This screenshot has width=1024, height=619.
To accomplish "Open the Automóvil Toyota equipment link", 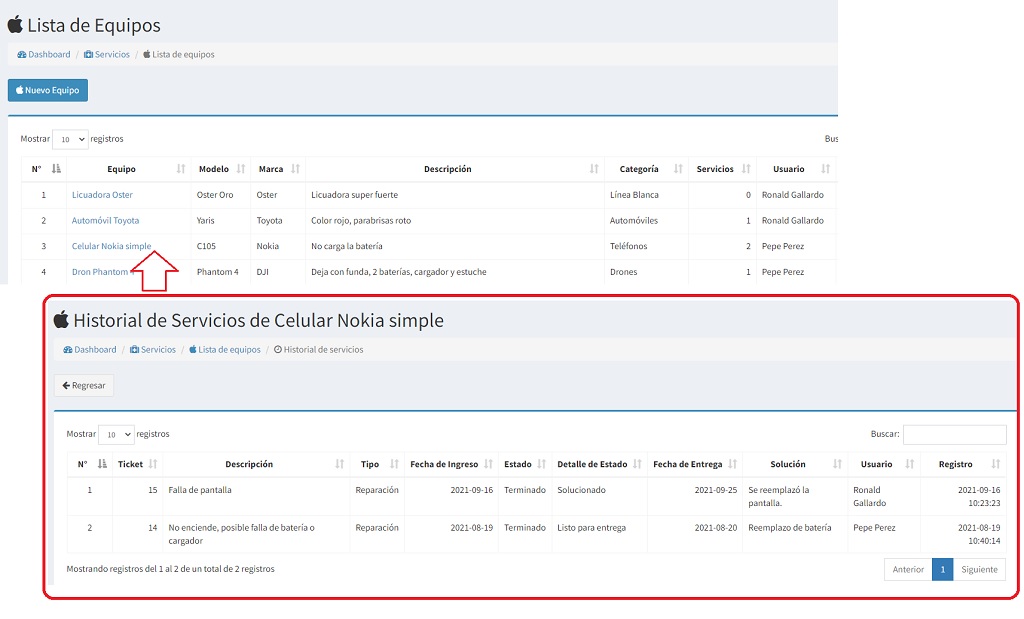I will pos(105,220).
